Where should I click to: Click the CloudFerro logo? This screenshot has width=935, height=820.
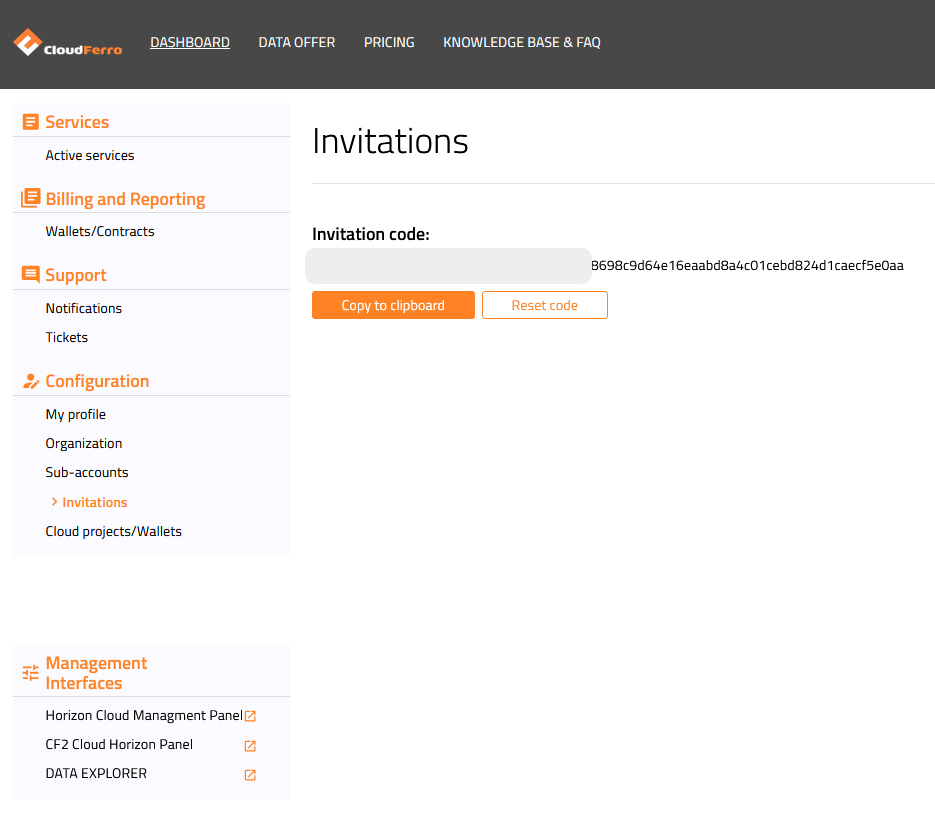point(65,42)
